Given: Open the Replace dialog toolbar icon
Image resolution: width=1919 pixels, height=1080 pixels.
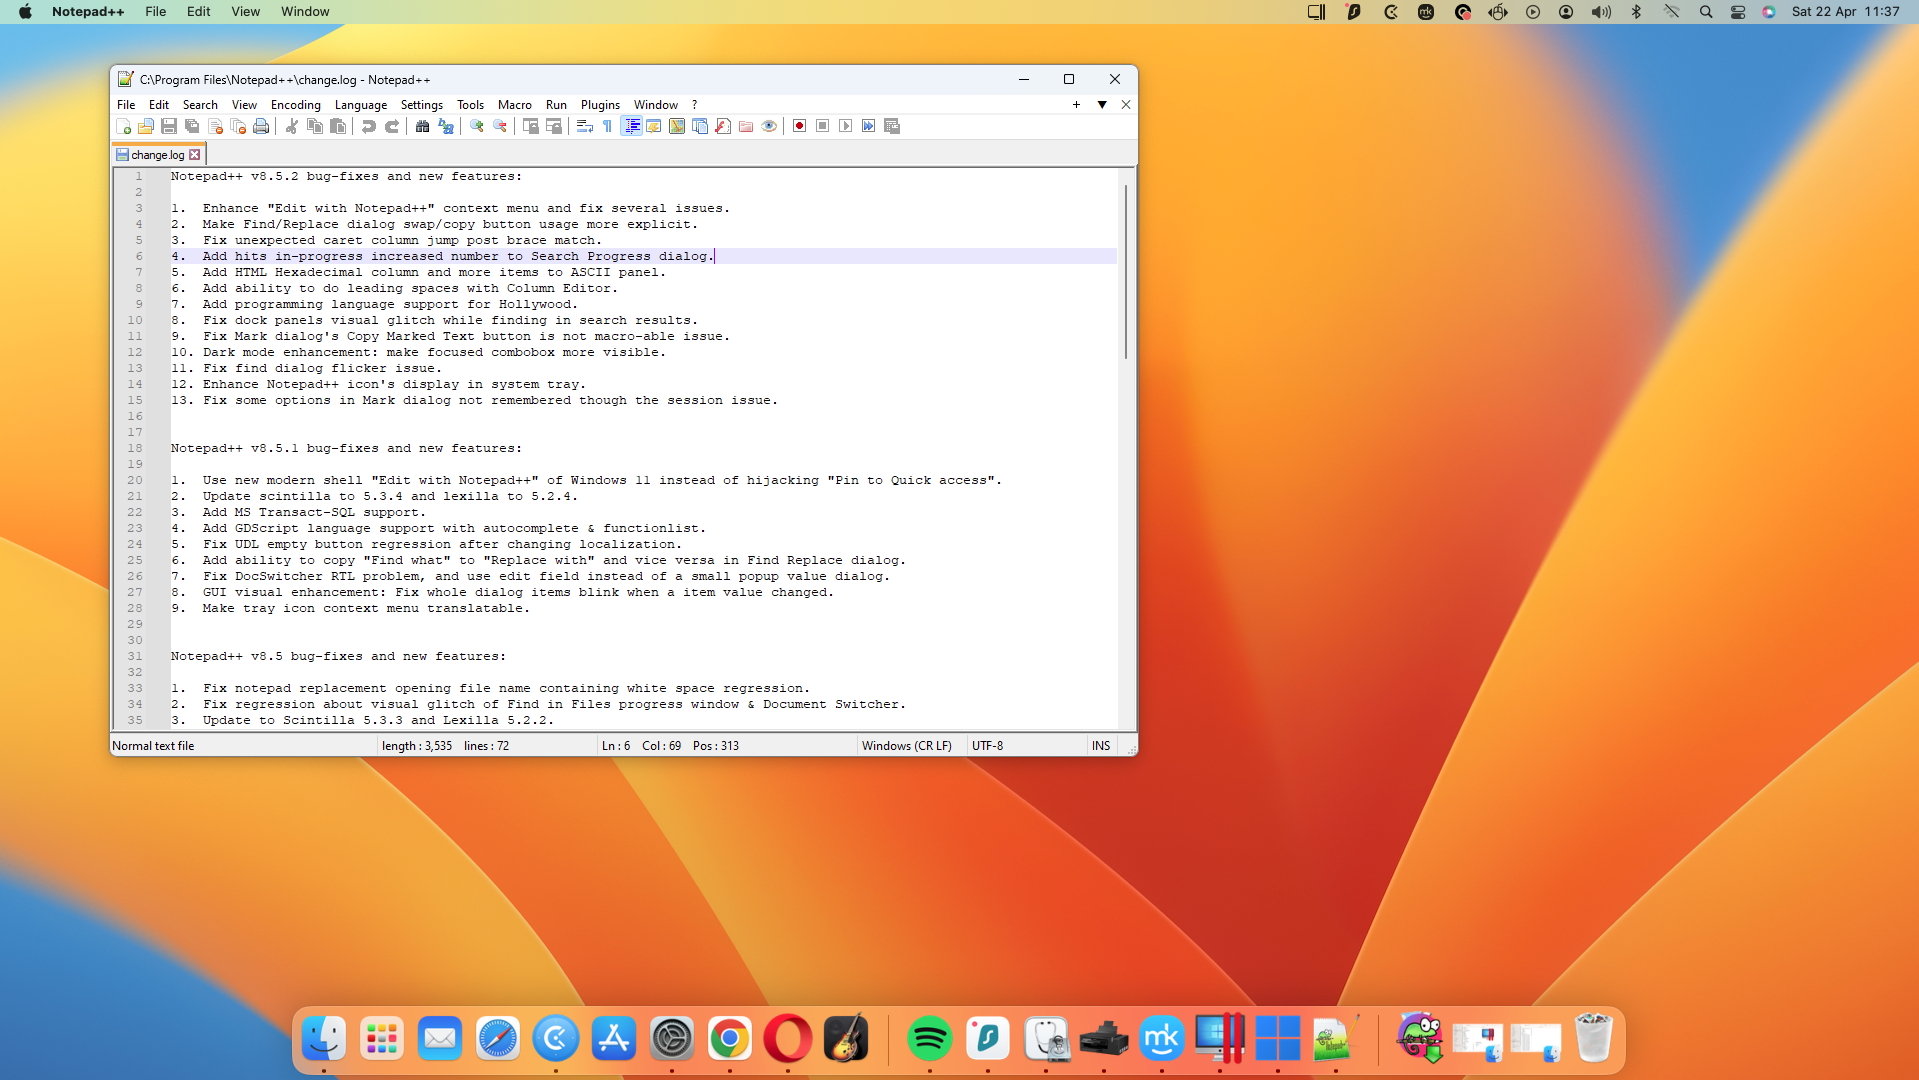Looking at the screenshot, I should point(446,126).
